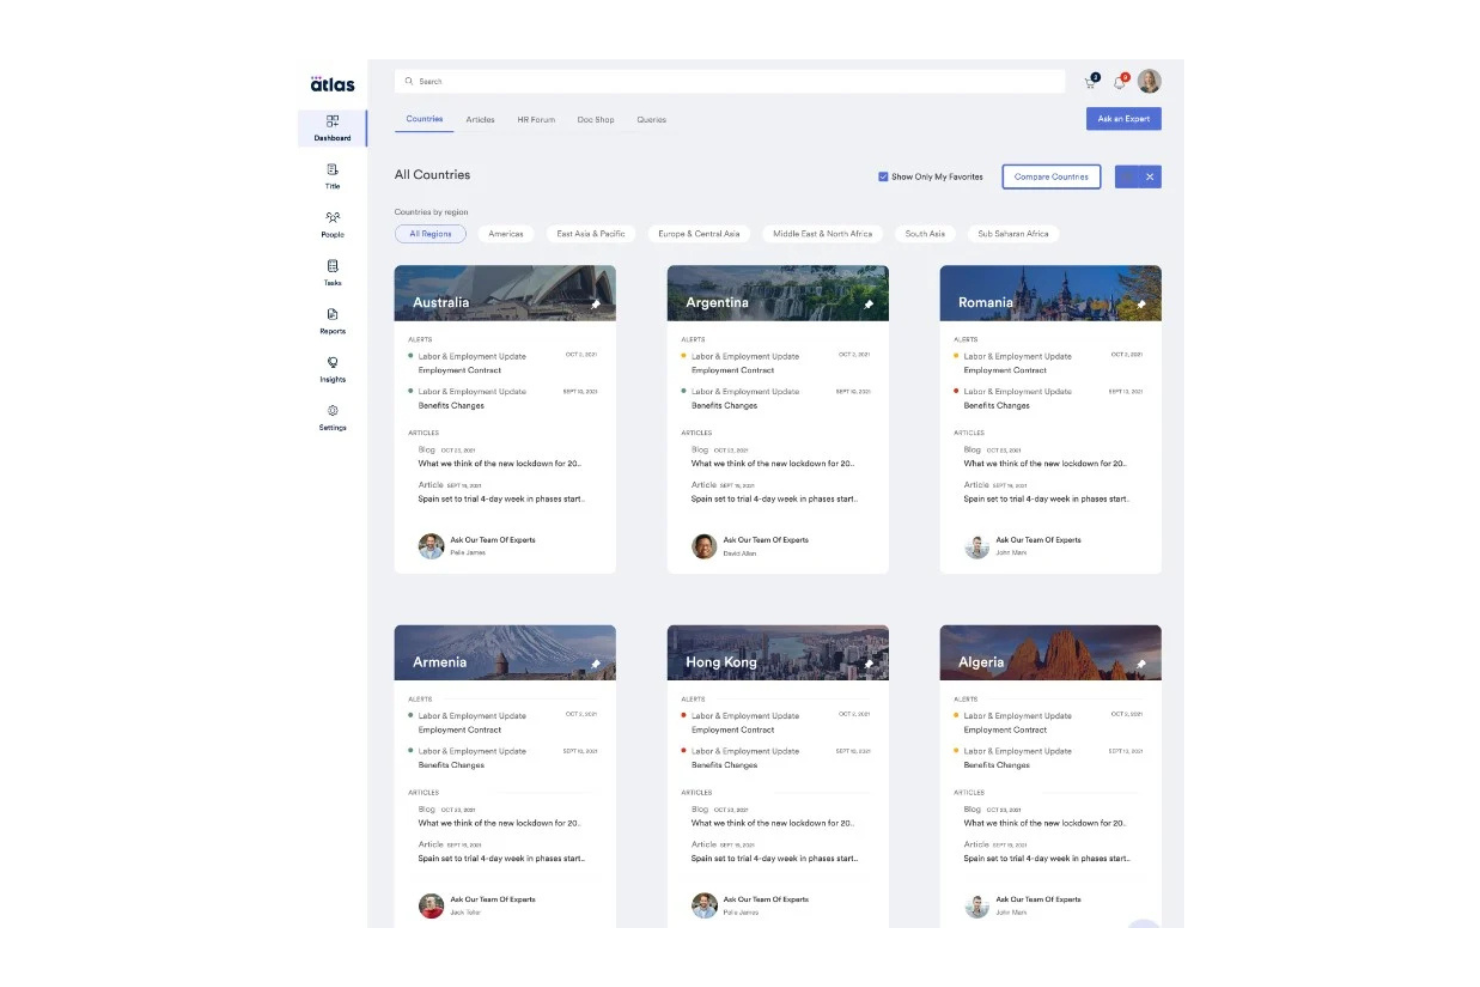Open the Armenia card header image

(x=505, y=653)
